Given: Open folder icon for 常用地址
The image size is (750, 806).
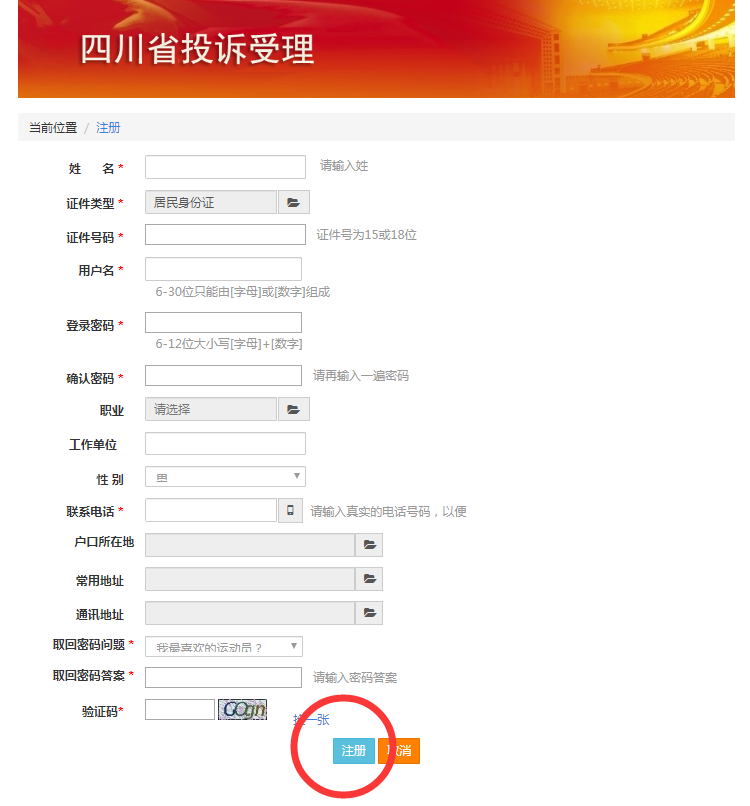Looking at the screenshot, I should (369, 579).
